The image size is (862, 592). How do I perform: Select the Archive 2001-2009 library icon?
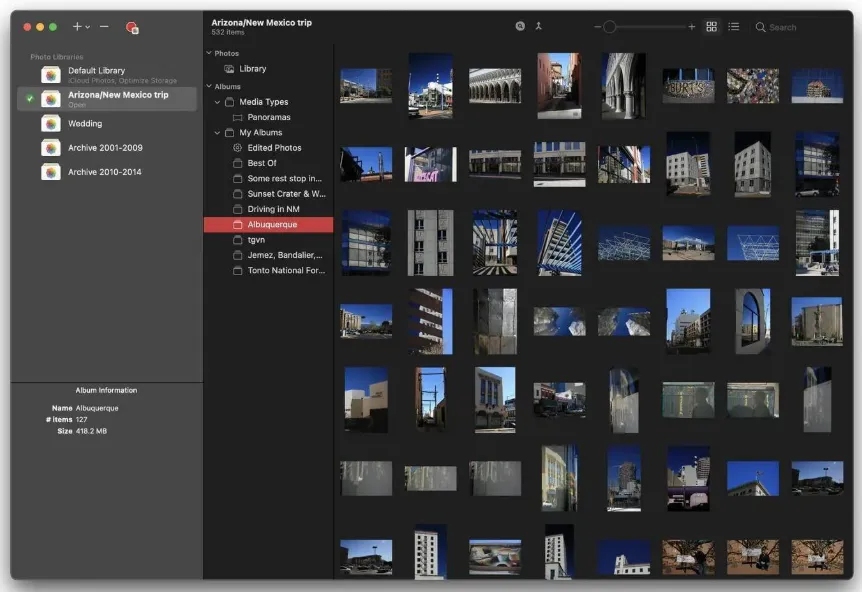point(51,148)
